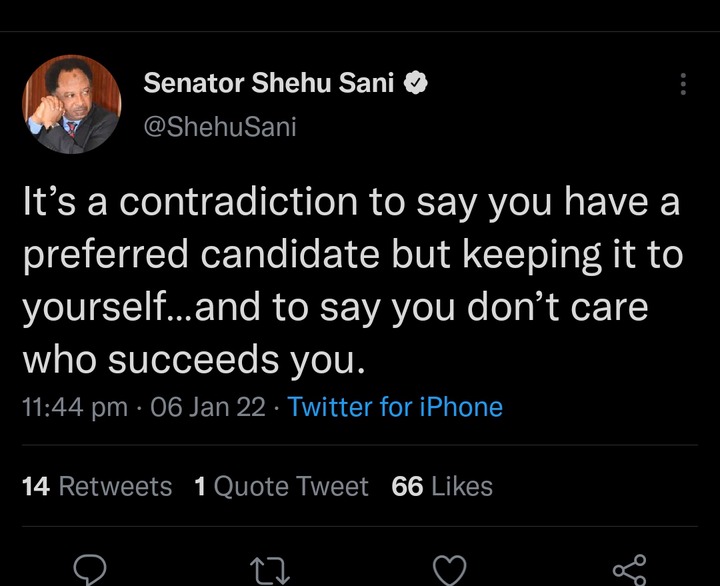Open the 1 Quote Tweet list
This screenshot has width=720, height=586.
coord(281,487)
